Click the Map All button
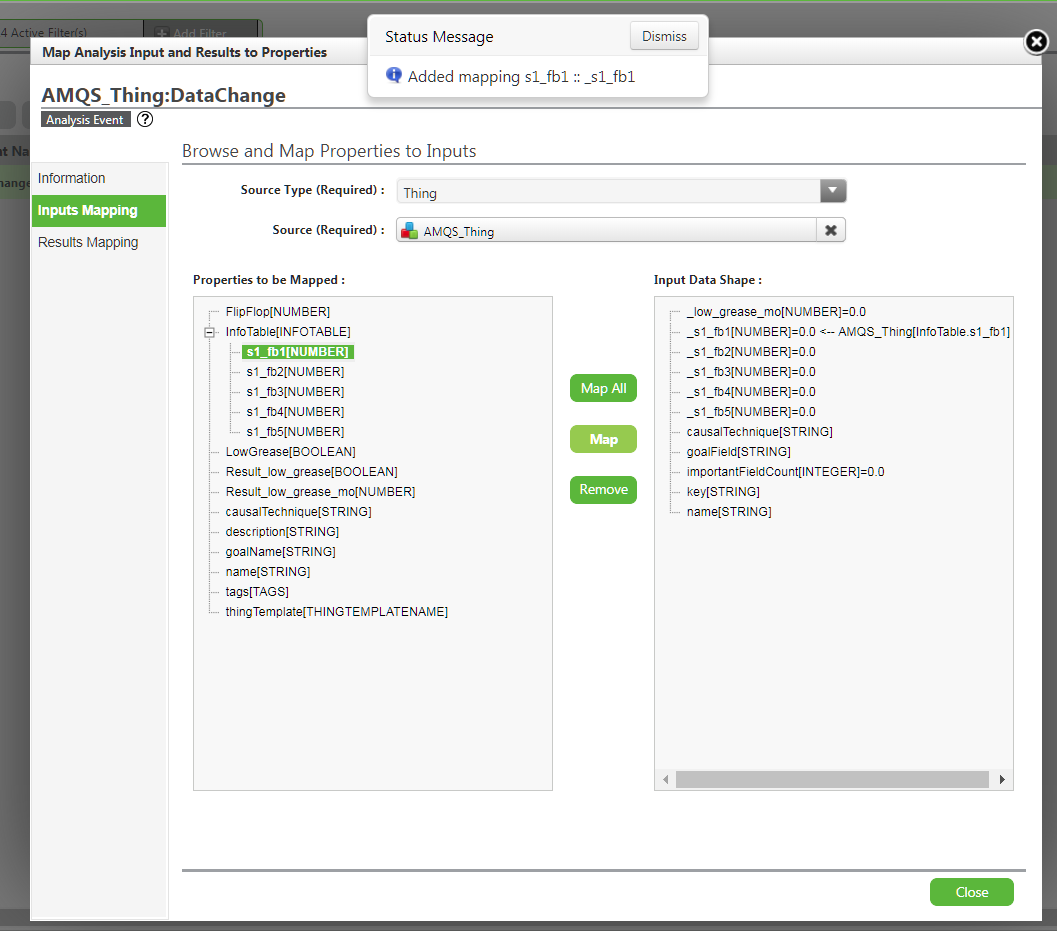 pyautogui.click(x=603, y=388)
